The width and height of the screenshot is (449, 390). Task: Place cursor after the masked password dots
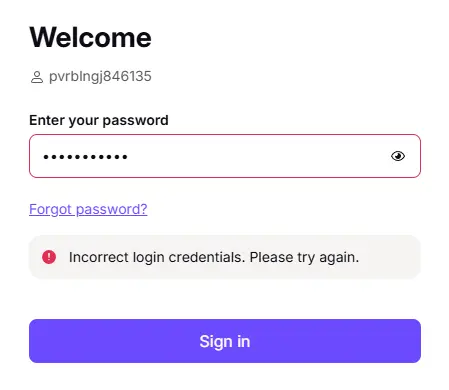[131, 156]
